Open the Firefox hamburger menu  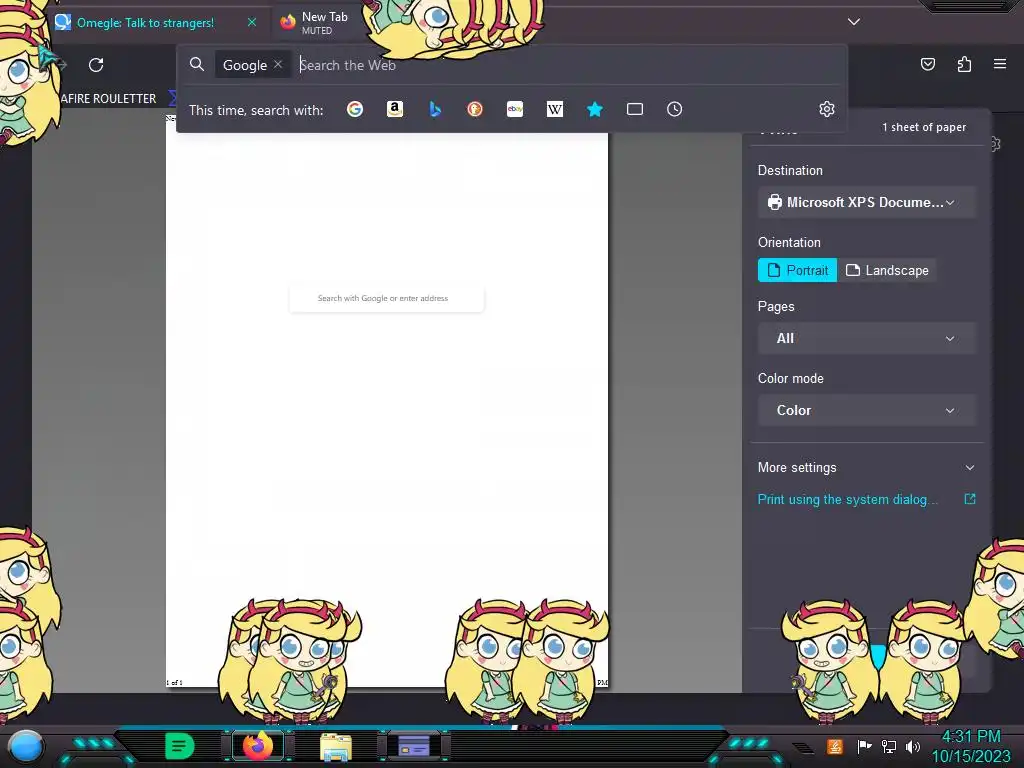[x=1000, y=64]
